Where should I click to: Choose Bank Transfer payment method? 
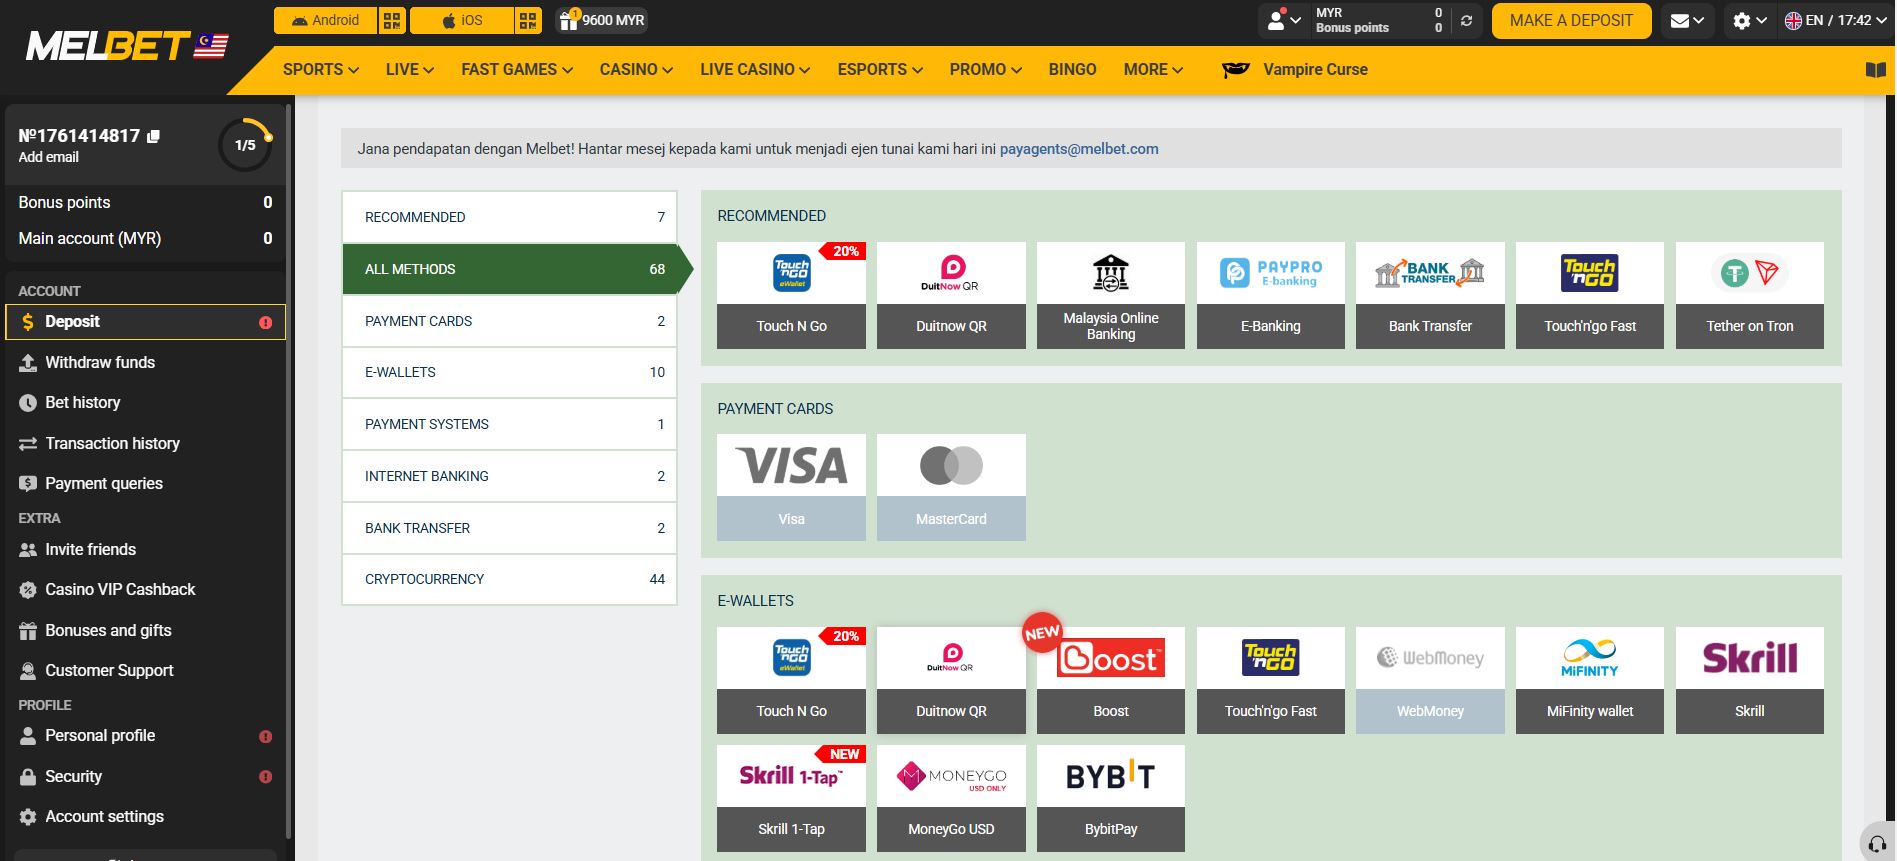coord(1430,295)
